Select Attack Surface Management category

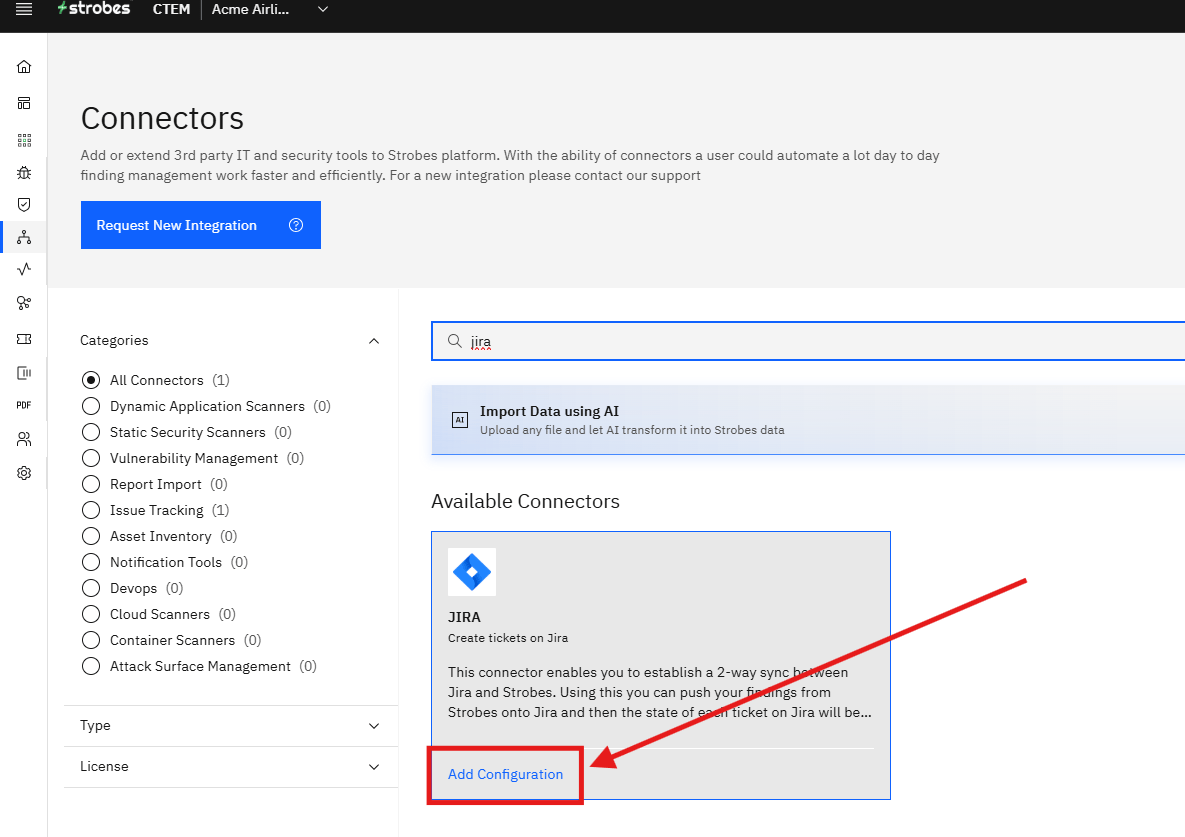(91, 666)
